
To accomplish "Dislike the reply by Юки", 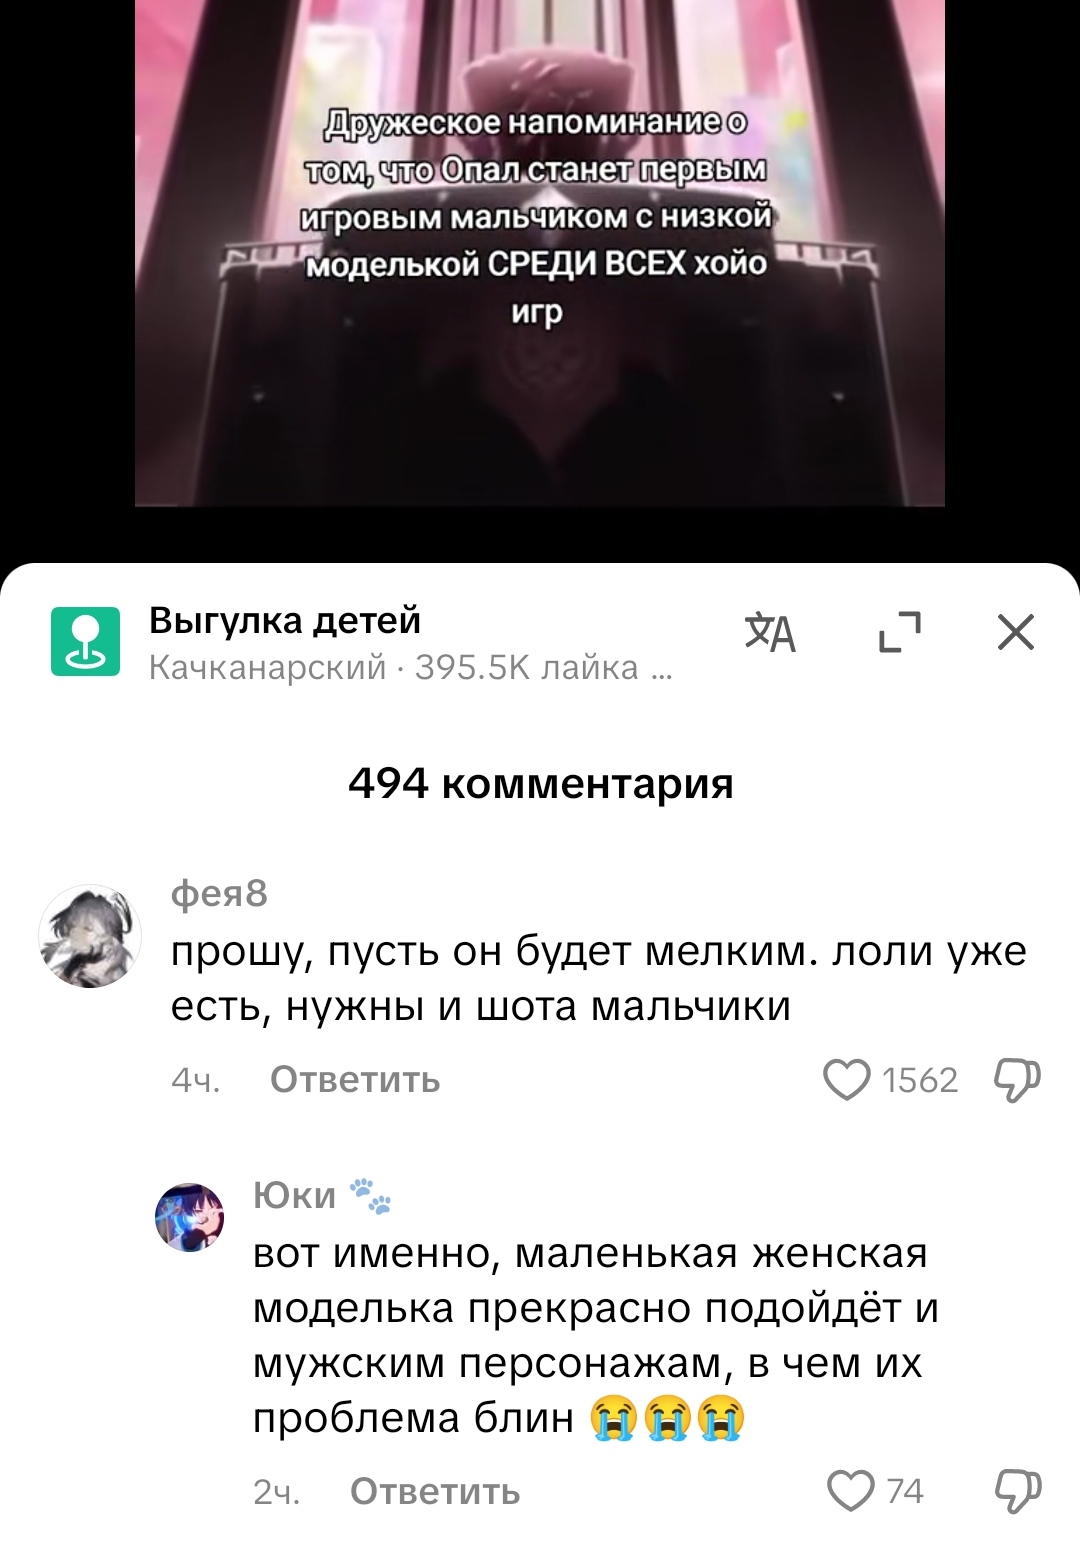I will pos(1018,1491).
